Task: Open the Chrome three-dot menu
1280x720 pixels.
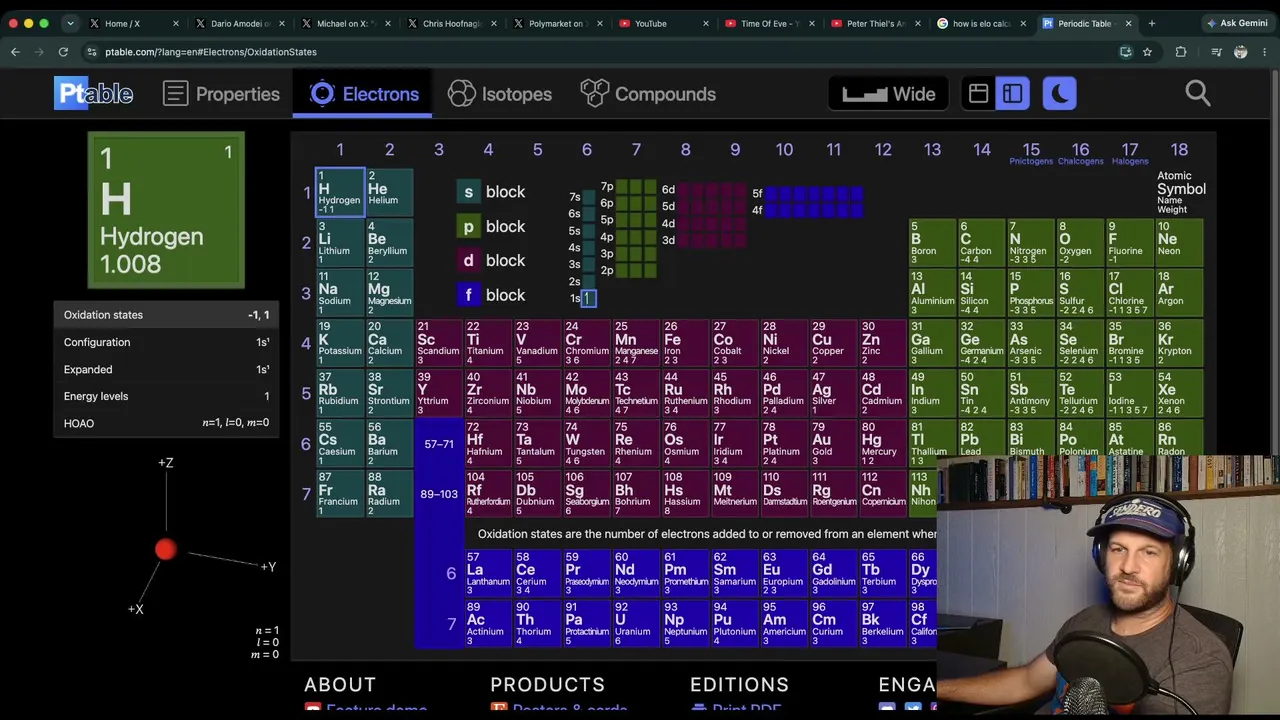Action: [x=1266, y=51]
